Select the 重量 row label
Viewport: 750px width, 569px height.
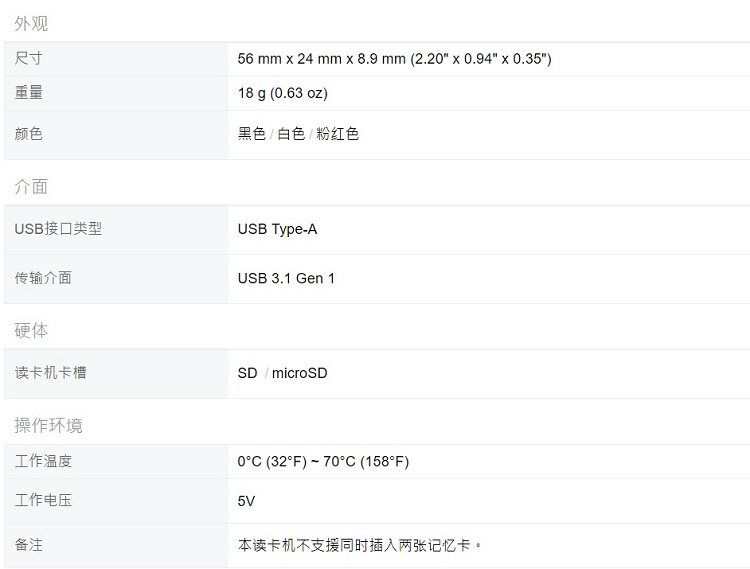click(x=29, y=92)
